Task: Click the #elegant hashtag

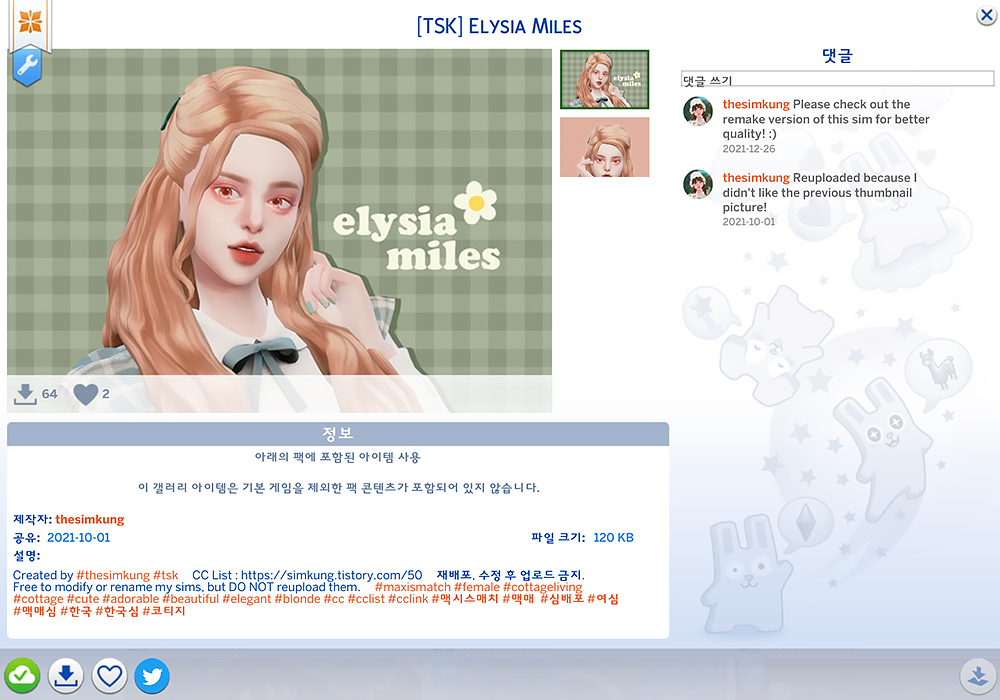Action: 246,599
